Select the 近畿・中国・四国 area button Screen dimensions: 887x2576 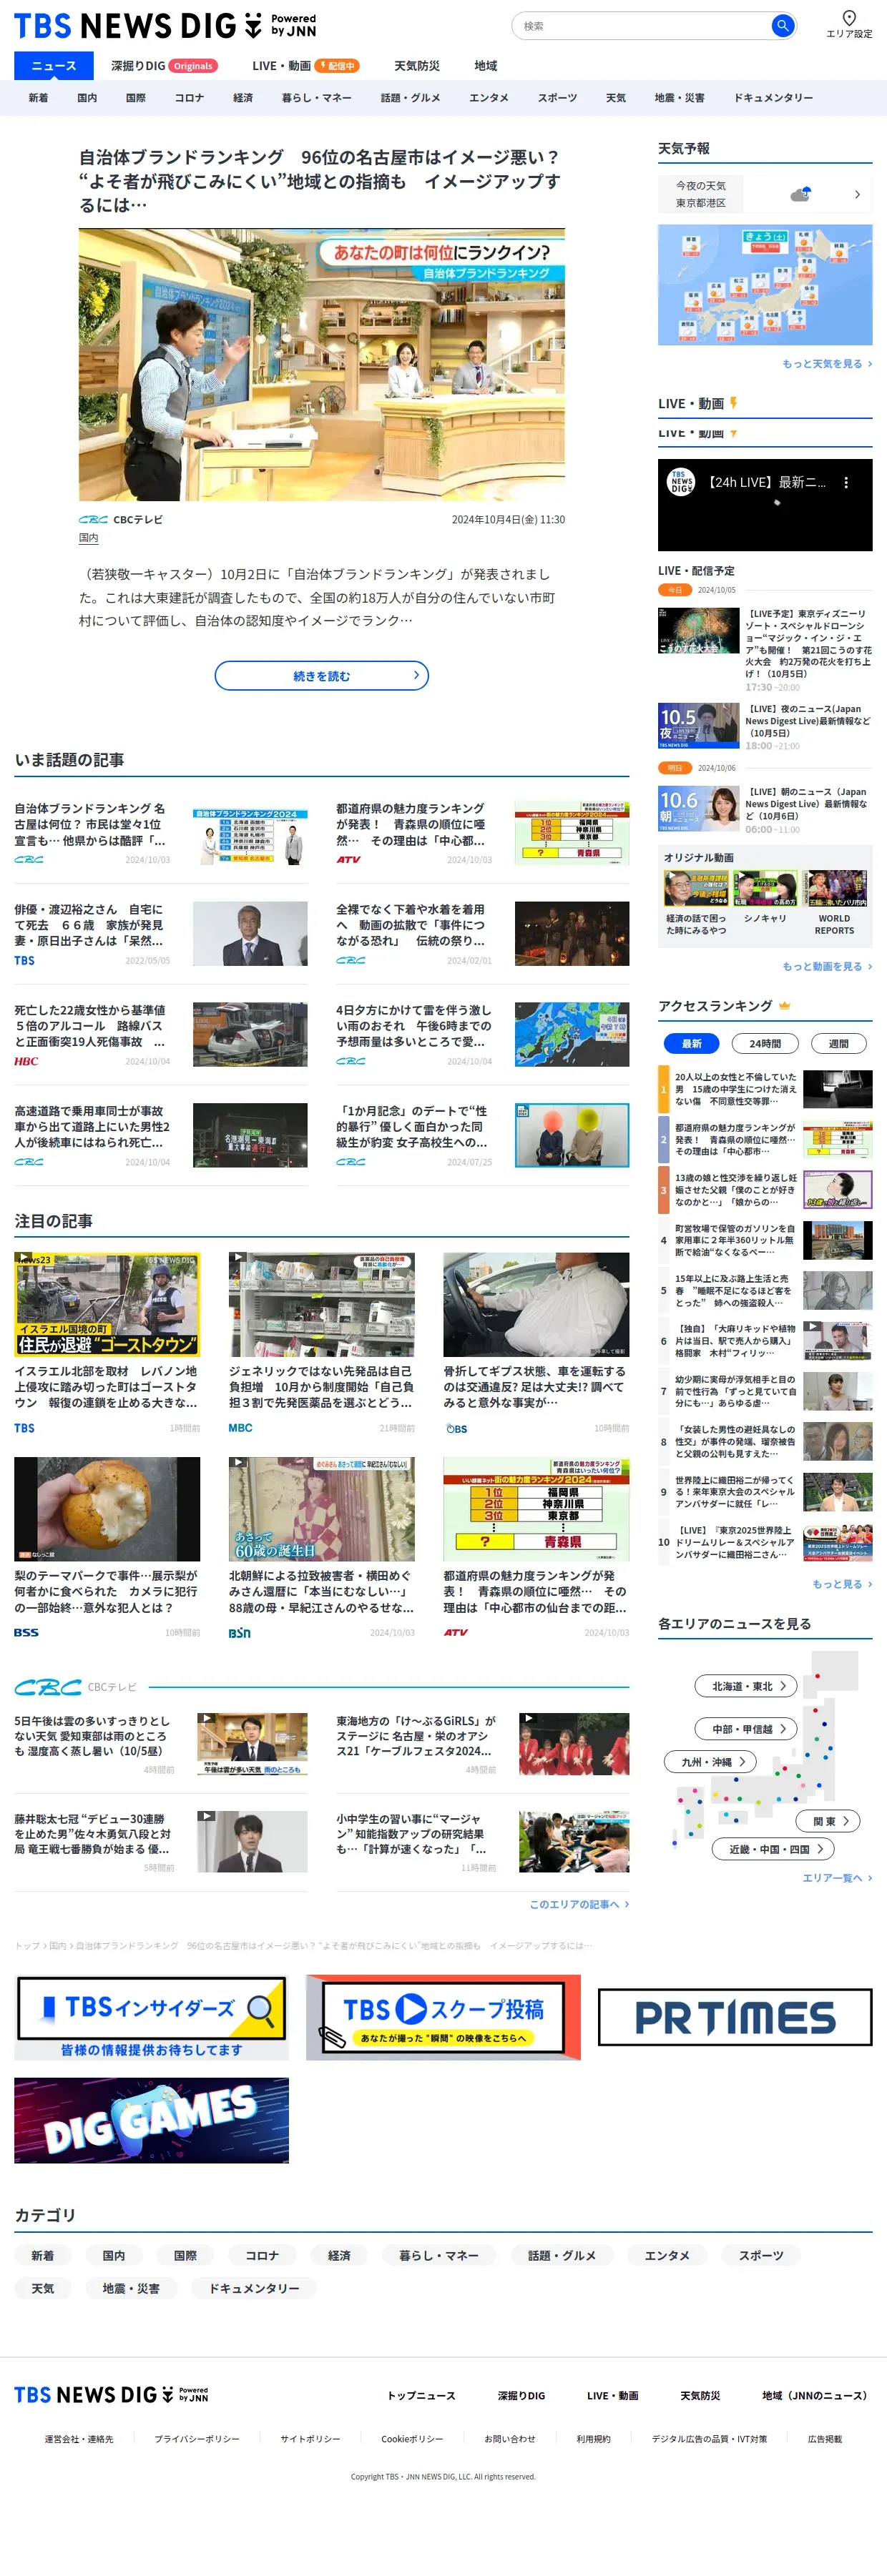[773, 1849]
